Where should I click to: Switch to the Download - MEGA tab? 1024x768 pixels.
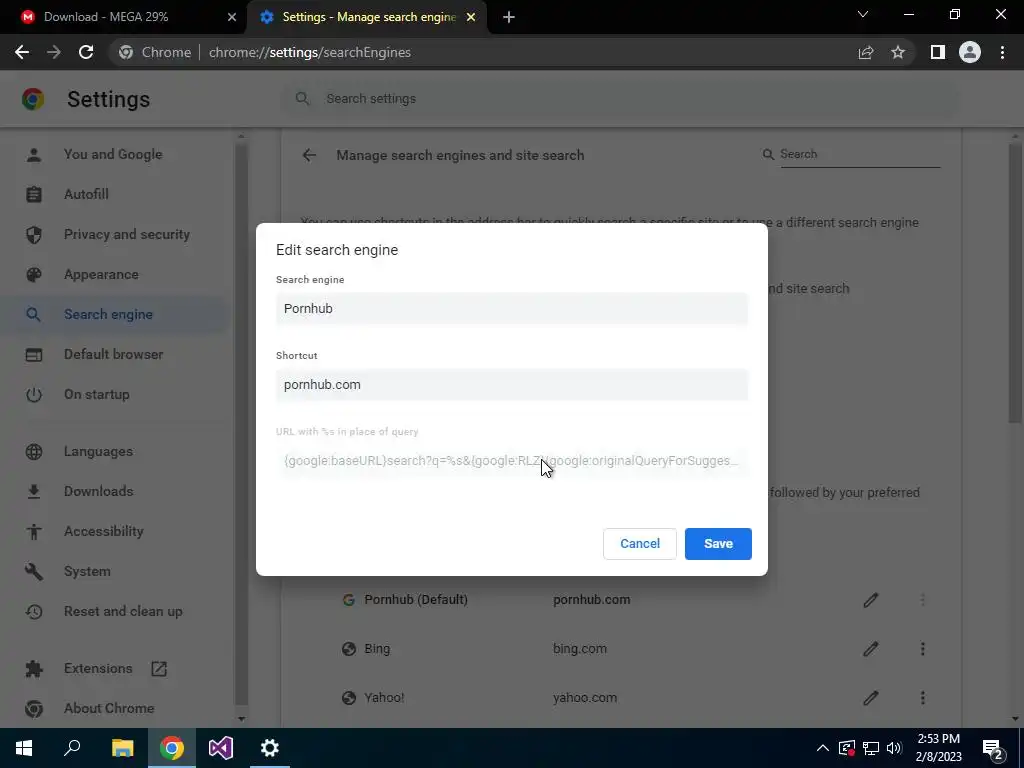click(x=124, y=17)
